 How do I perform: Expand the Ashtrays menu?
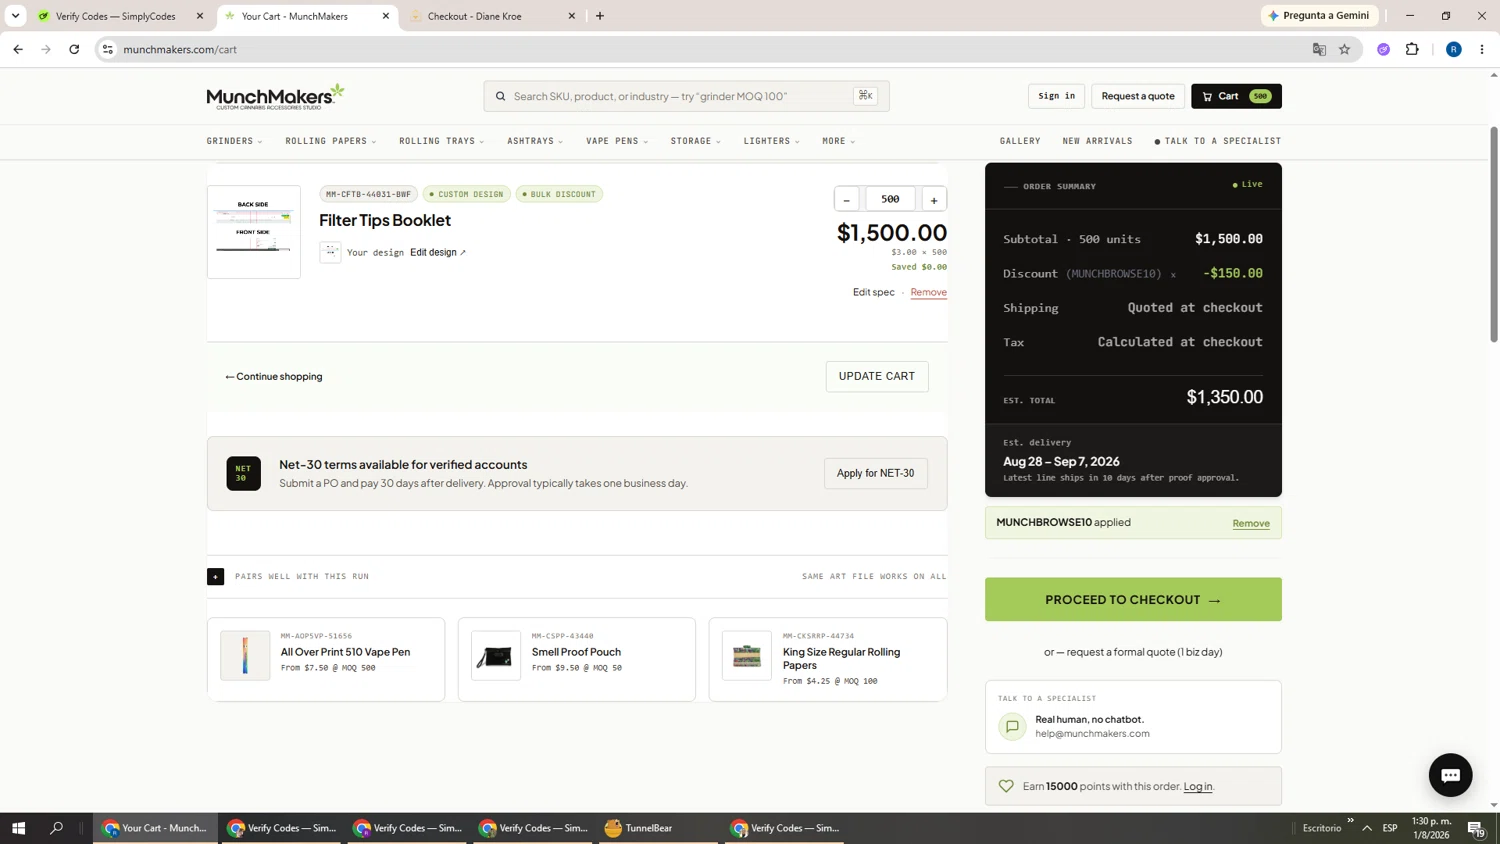(x=535, y=141)
